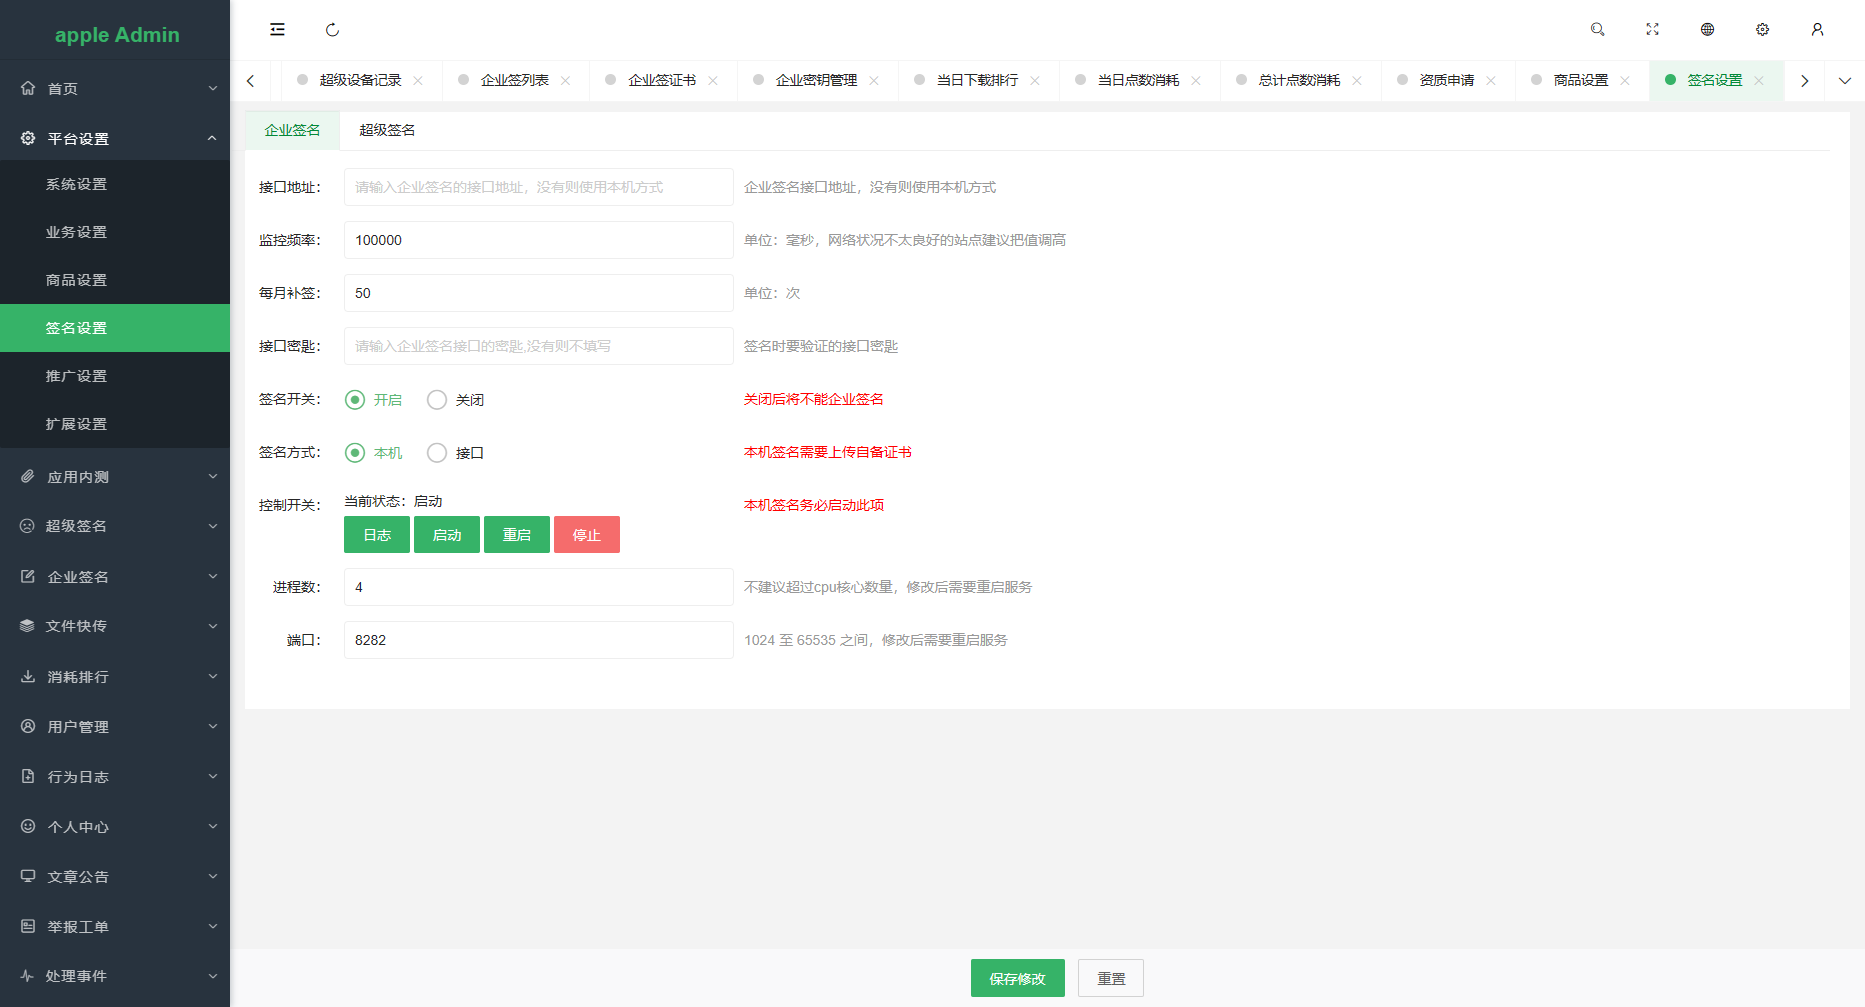Click the red 停止 button
1865x1007 pixels.
pos(586,535)
